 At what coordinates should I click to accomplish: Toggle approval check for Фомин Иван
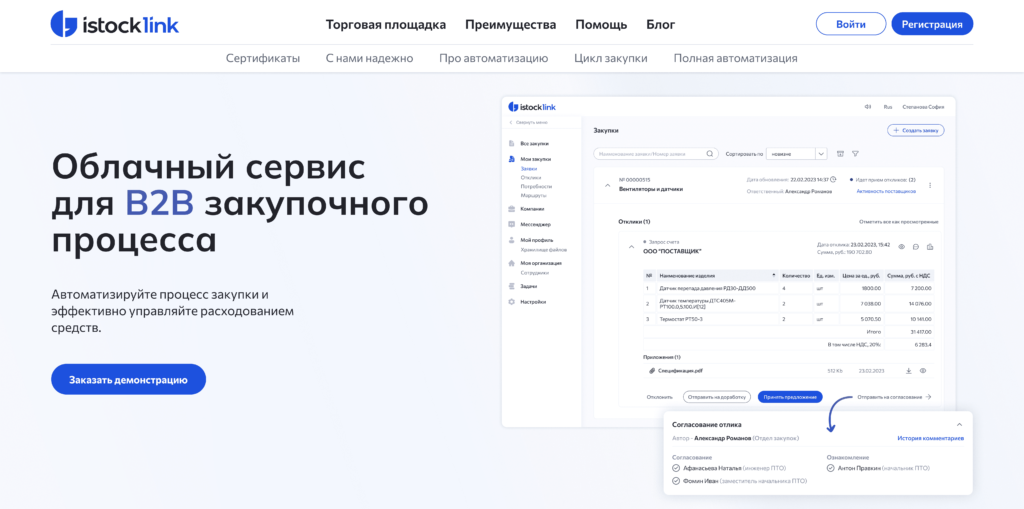pos(676,481)
